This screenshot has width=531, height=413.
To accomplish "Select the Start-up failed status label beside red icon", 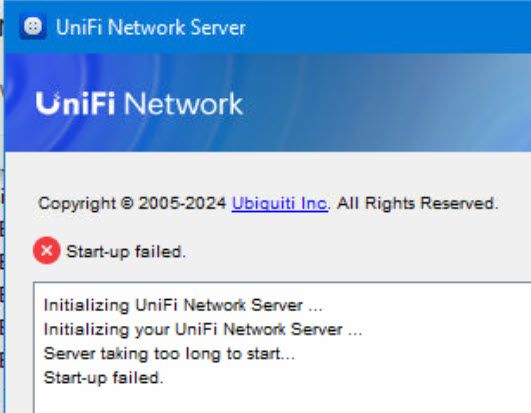I will [126, 252].
